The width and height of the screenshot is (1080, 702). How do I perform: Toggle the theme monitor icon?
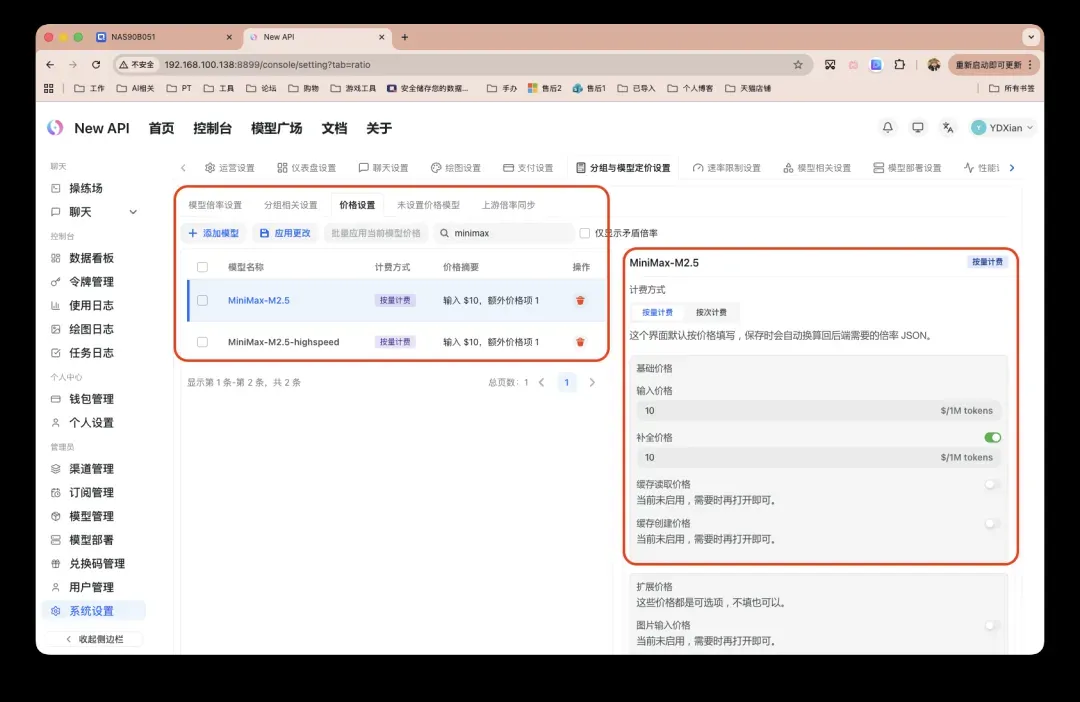pos(917,128)
